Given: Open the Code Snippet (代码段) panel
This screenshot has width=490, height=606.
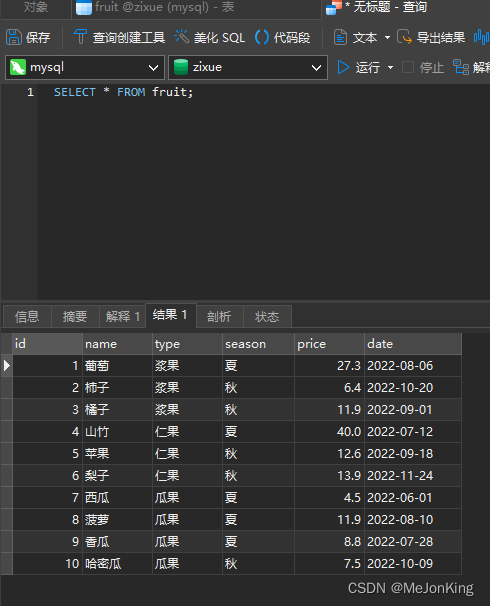Looking at the screenshot, I should pyautogui.click(x=282, y=37).
